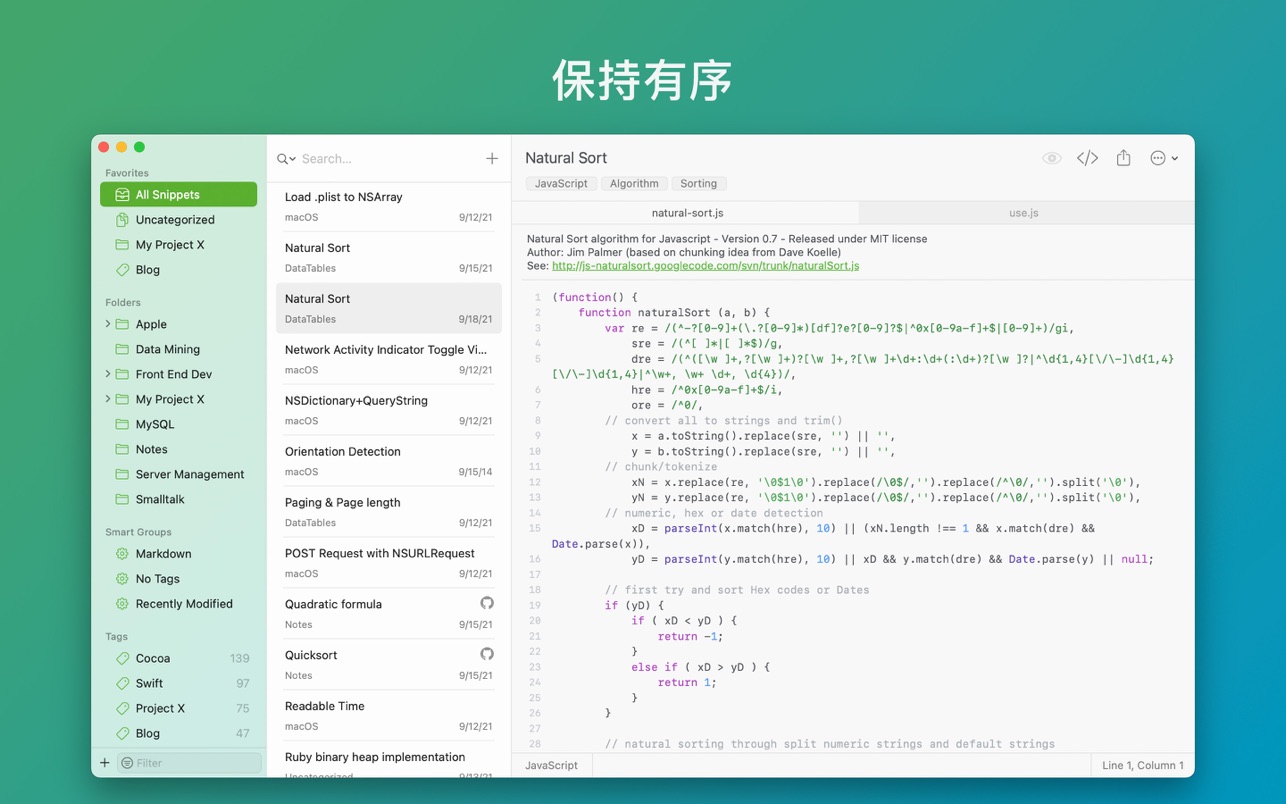Viewport: 1286px width, 804px height.
Task: Open the JavaScript language selector in status bar
Action: click(552, 765)
